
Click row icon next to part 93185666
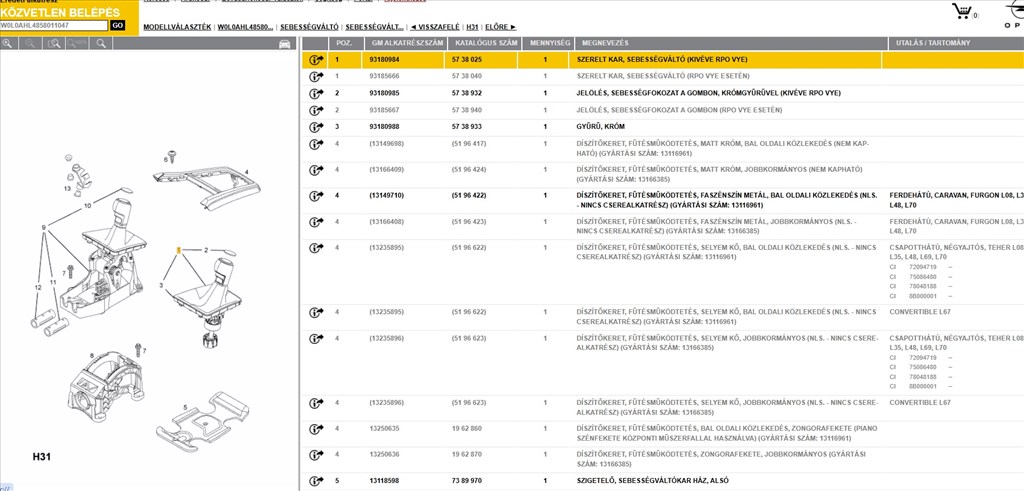click(316, 76)
